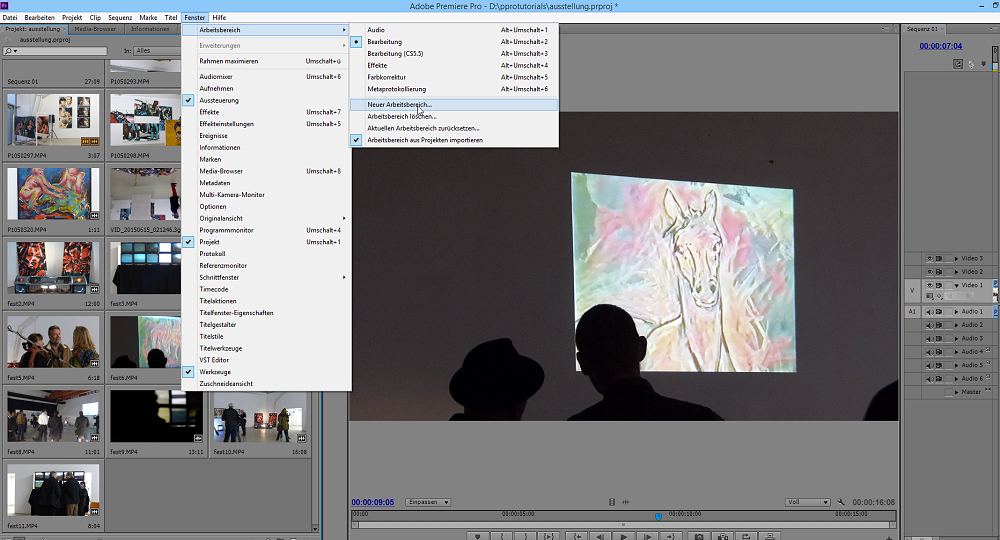
Task: Click the Premiere Pro application icon in title bar
Action: pyautogui.click(x=4, y=5)
